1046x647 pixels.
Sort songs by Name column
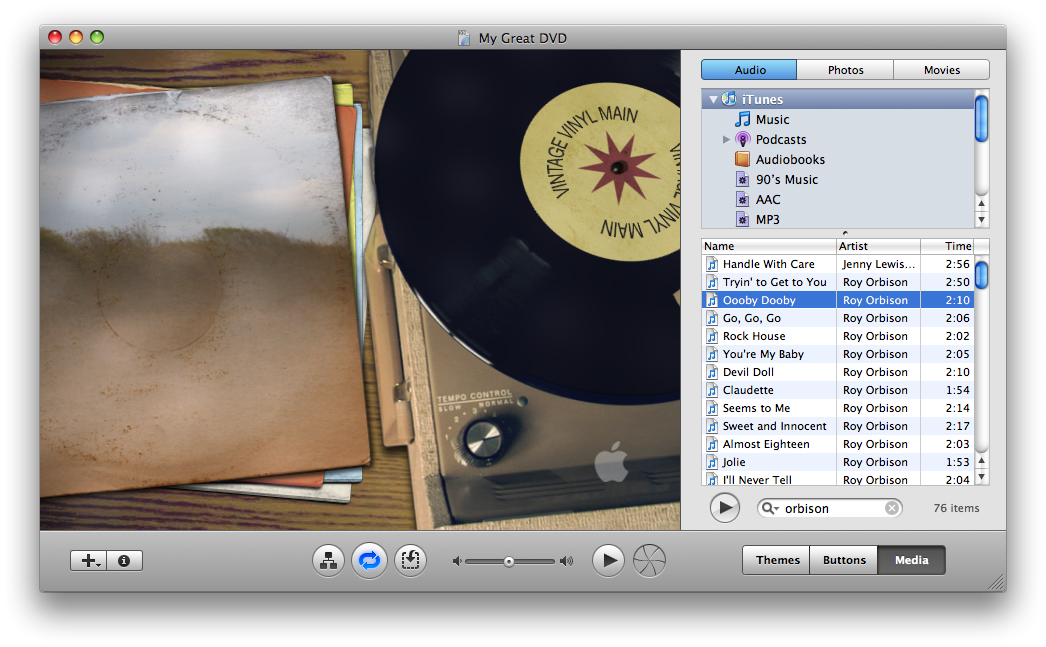tap(768, 246)
